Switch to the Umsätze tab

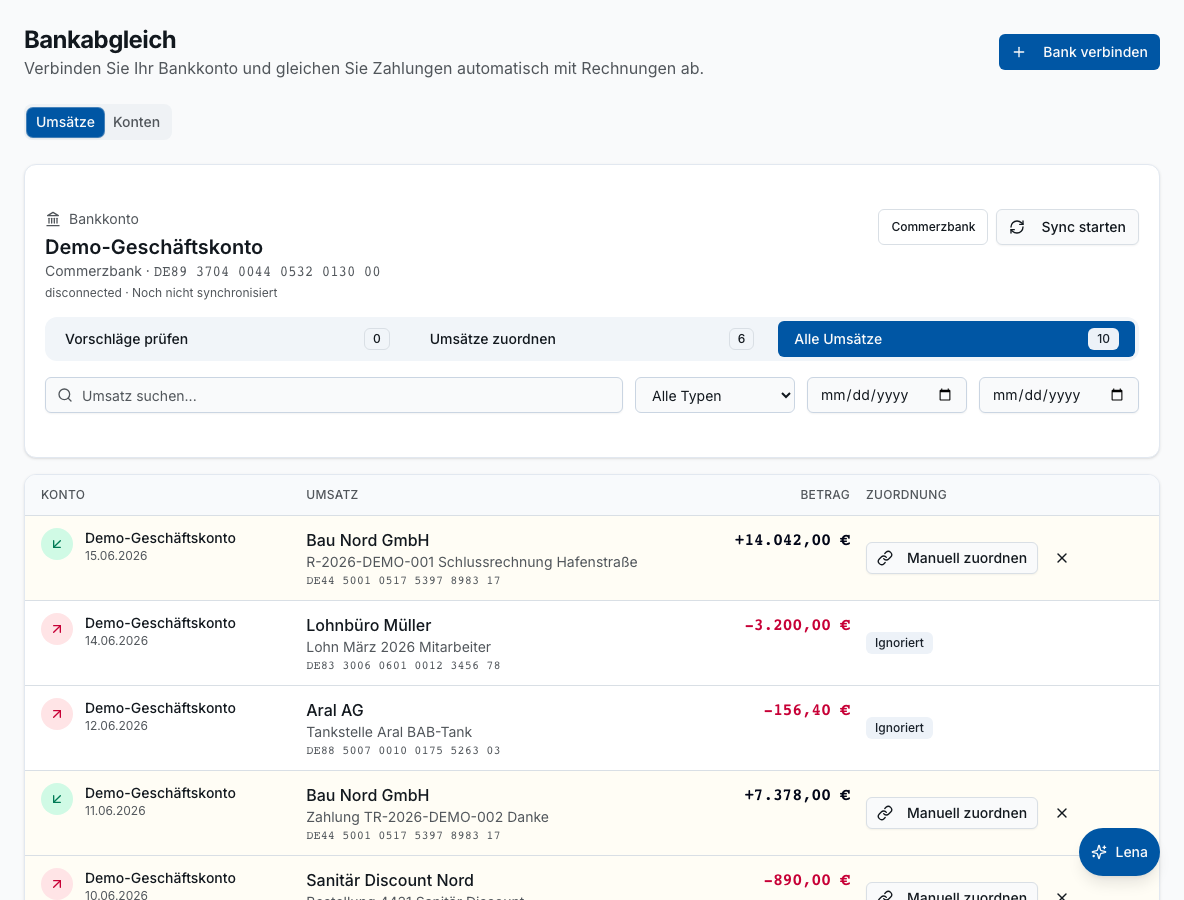coord(66,122)
